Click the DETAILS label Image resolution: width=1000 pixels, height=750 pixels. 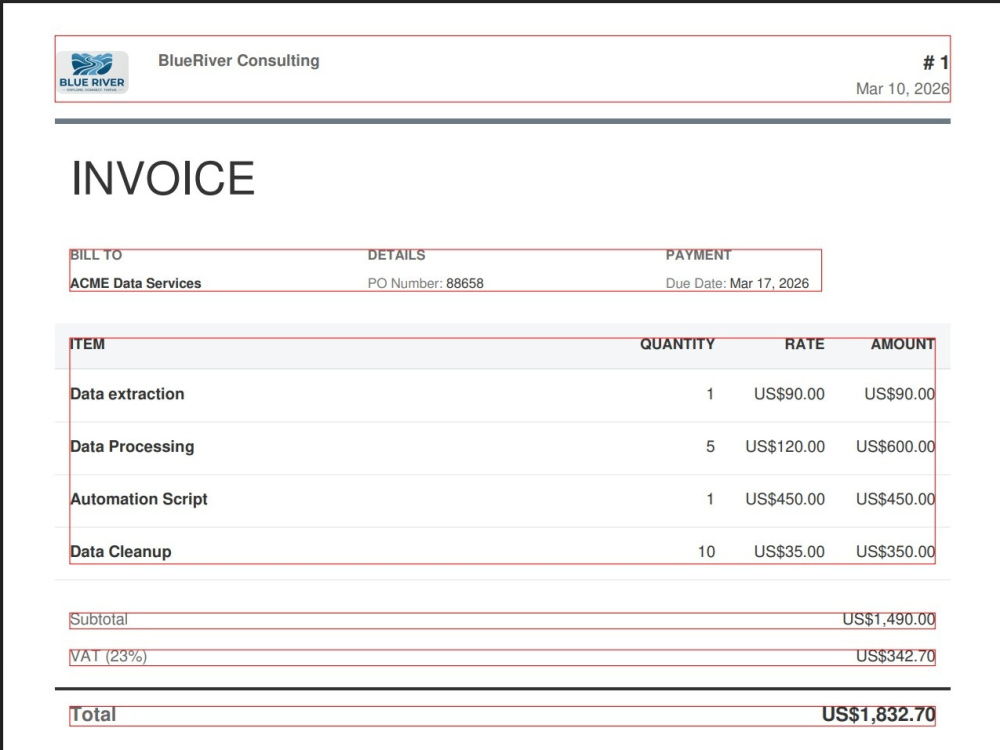(396, 255)
